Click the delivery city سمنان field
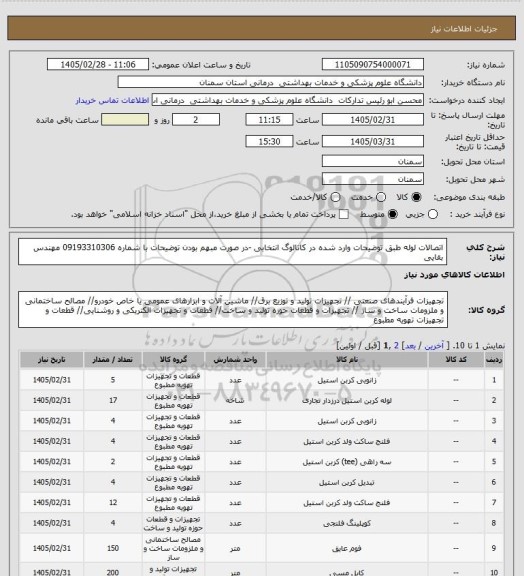Viewport: 524px width, 576px height. pyautogui.click(x=373, y=179)
